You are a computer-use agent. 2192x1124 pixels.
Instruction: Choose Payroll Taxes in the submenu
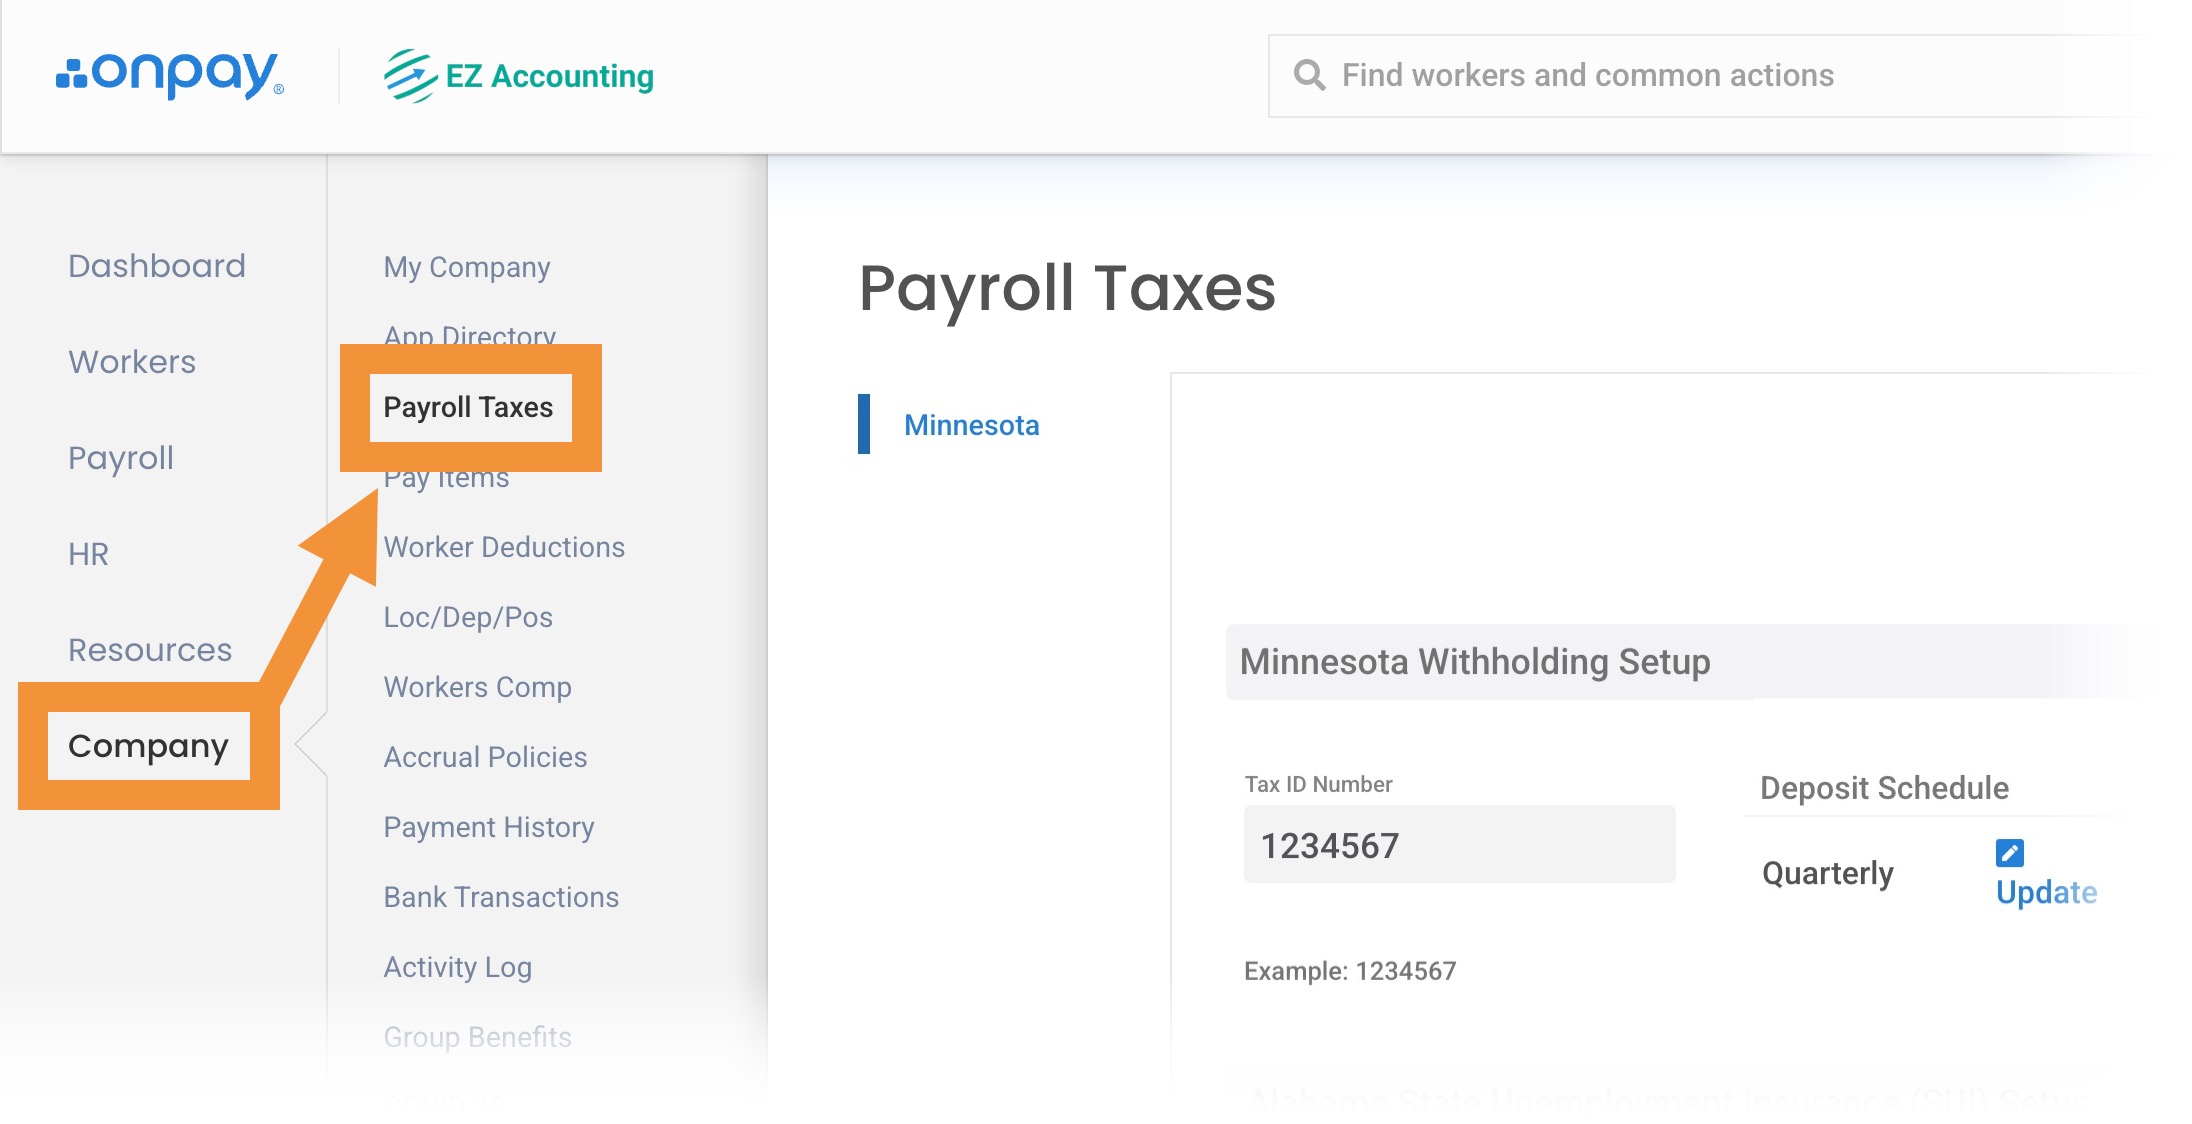(x=468, y=407)
